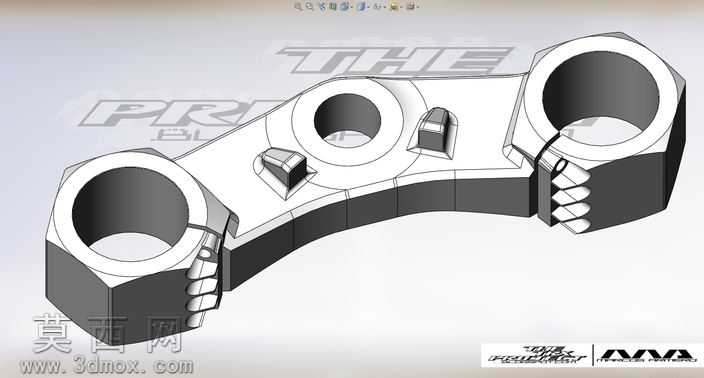Screen dimensions: 704x378
Task: Click the Hide/Show Items glasses icon
Action: (377, 7)
